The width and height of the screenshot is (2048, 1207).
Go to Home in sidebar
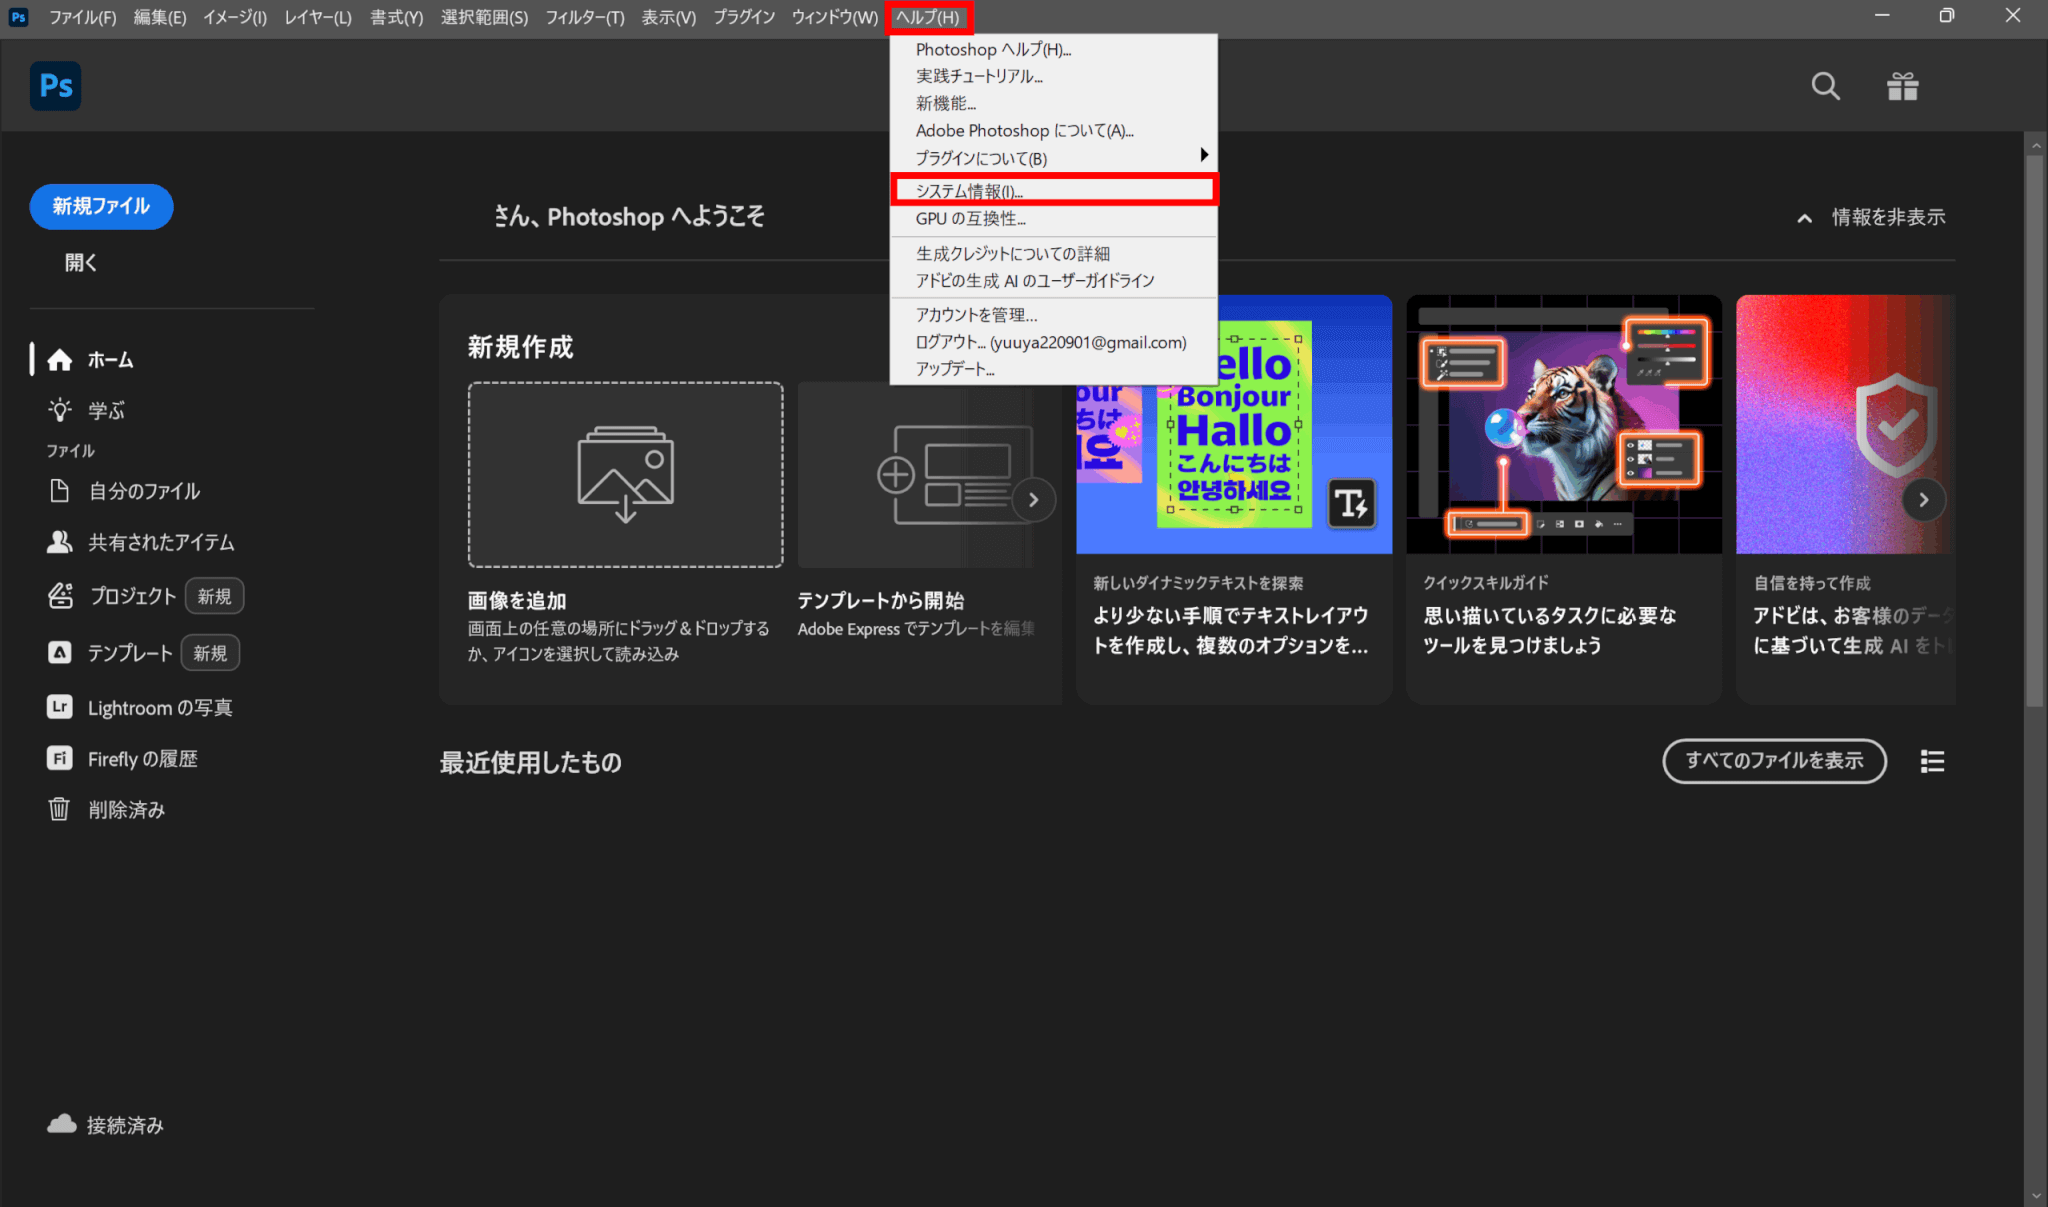109,360
